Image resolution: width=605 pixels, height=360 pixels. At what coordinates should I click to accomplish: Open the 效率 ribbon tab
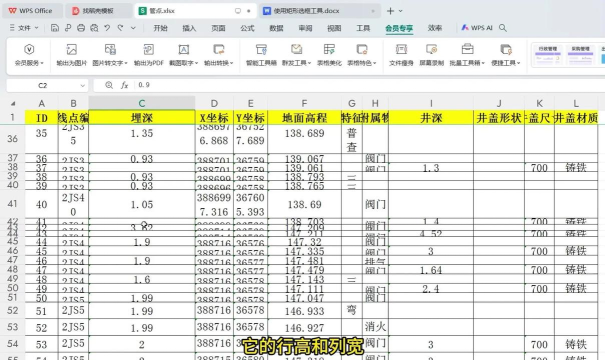tap(435, 28)
